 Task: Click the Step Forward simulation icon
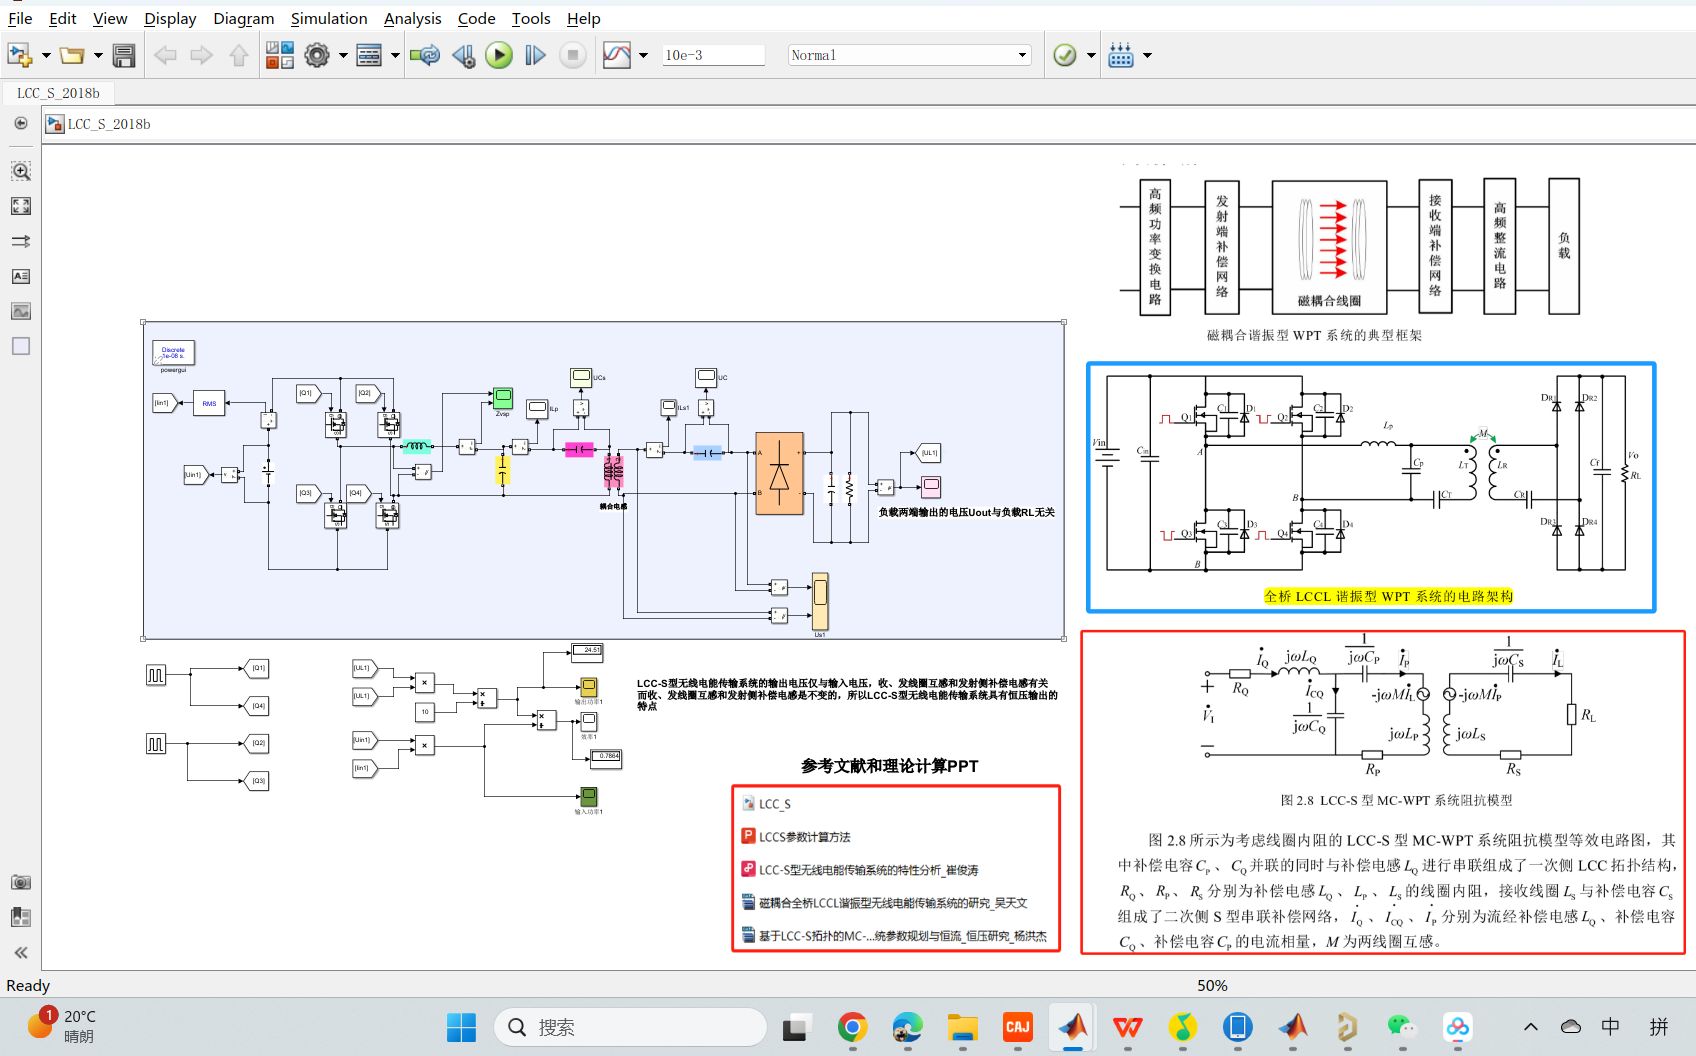coord(535,55)
